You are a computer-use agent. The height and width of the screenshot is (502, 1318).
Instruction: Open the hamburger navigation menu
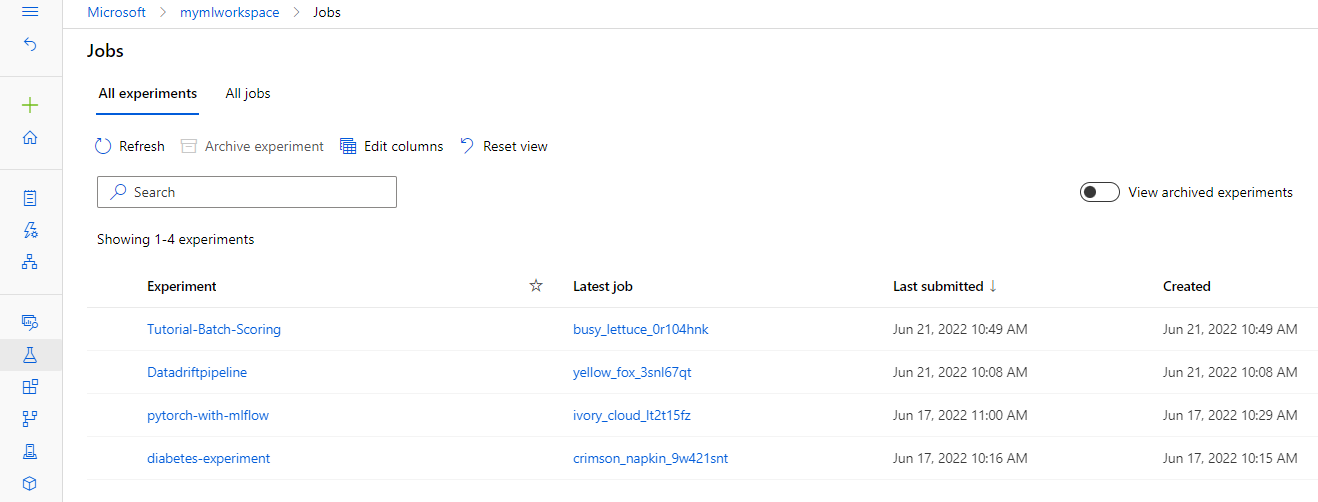pos(30,12)
